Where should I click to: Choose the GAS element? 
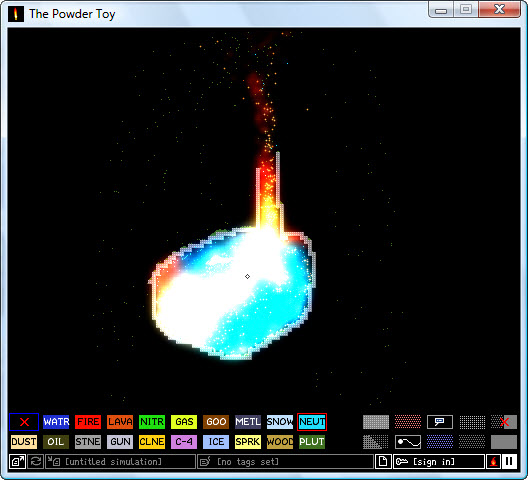[184, 422]
